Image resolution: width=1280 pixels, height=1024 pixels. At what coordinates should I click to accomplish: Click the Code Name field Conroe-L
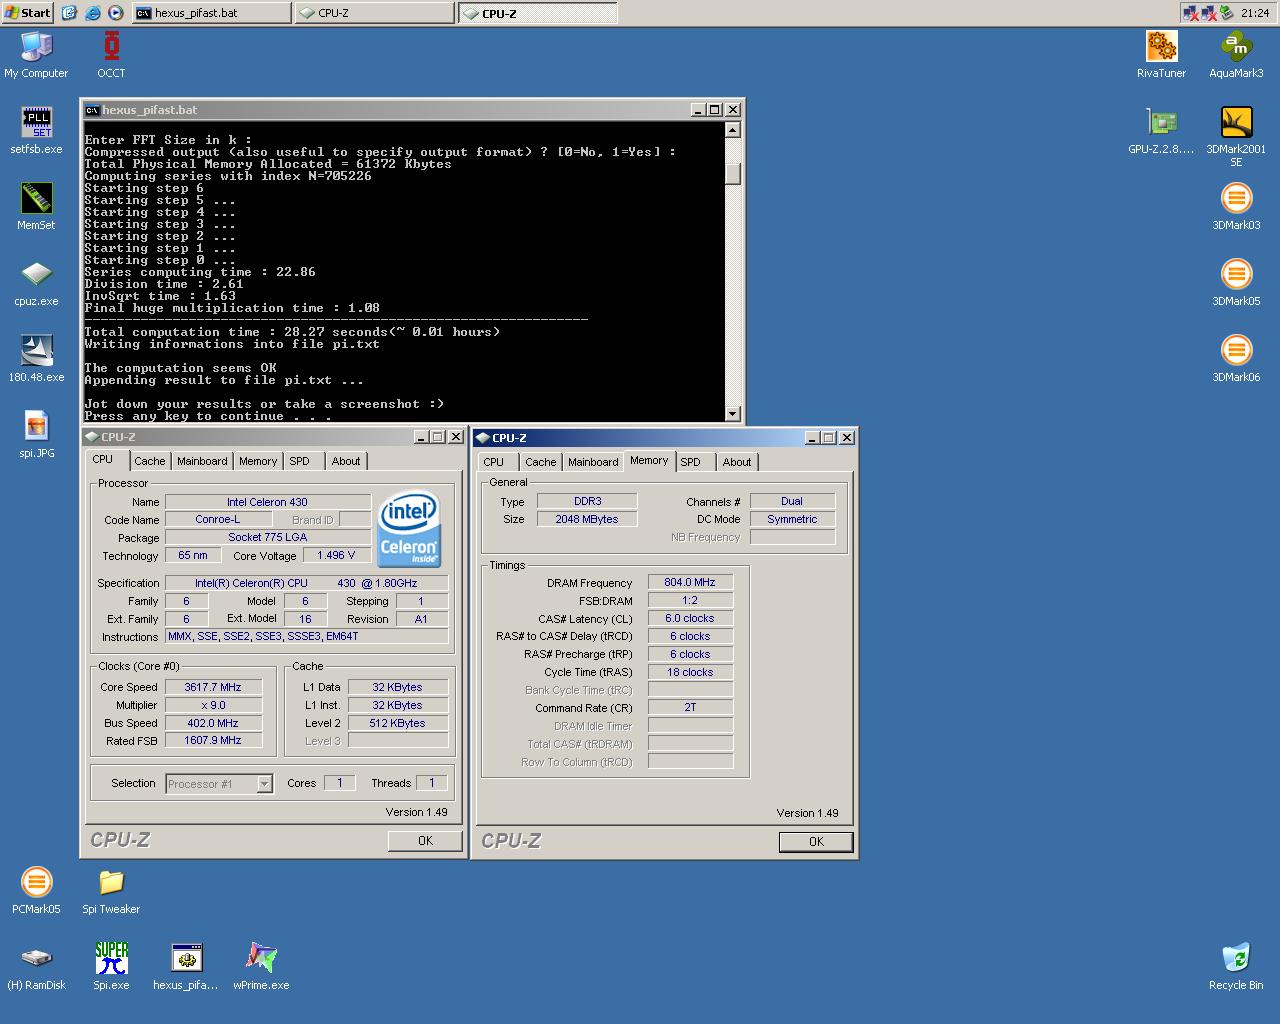coord(218,519)
